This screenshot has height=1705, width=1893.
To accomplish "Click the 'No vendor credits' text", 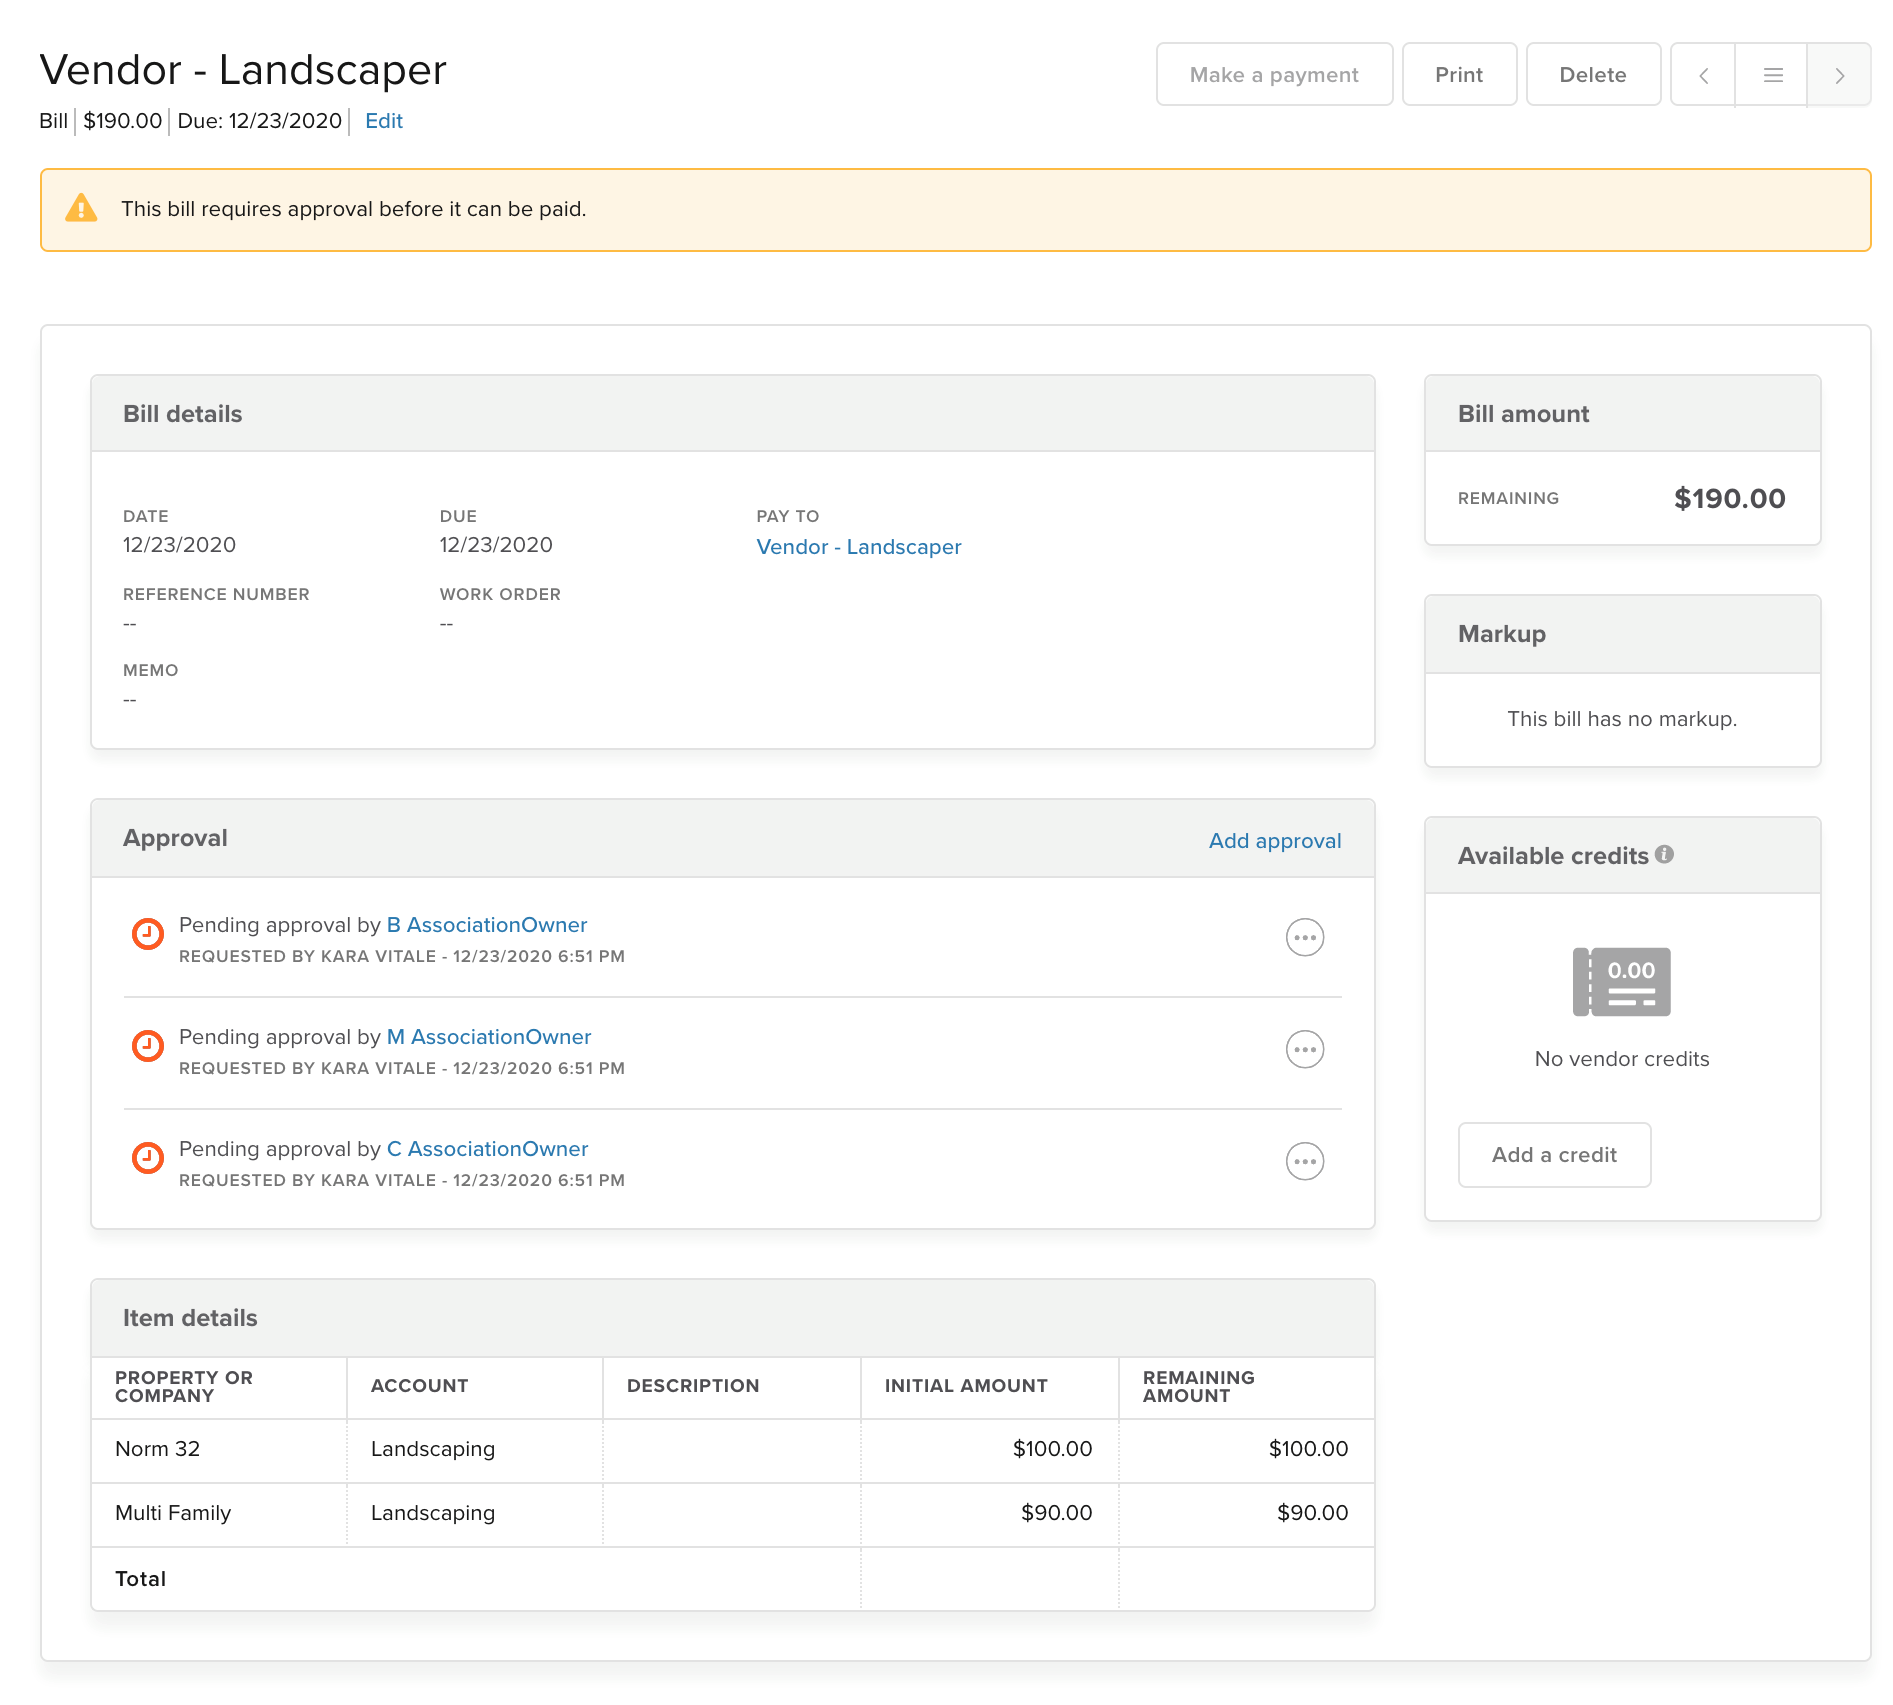I will click(1622, 1059).
